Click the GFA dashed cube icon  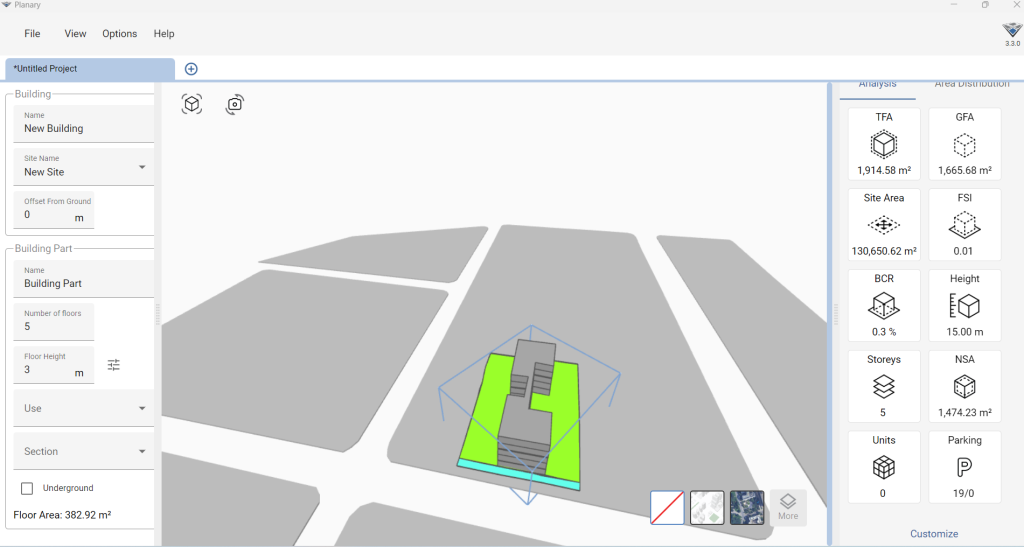(x=965, y=144)
